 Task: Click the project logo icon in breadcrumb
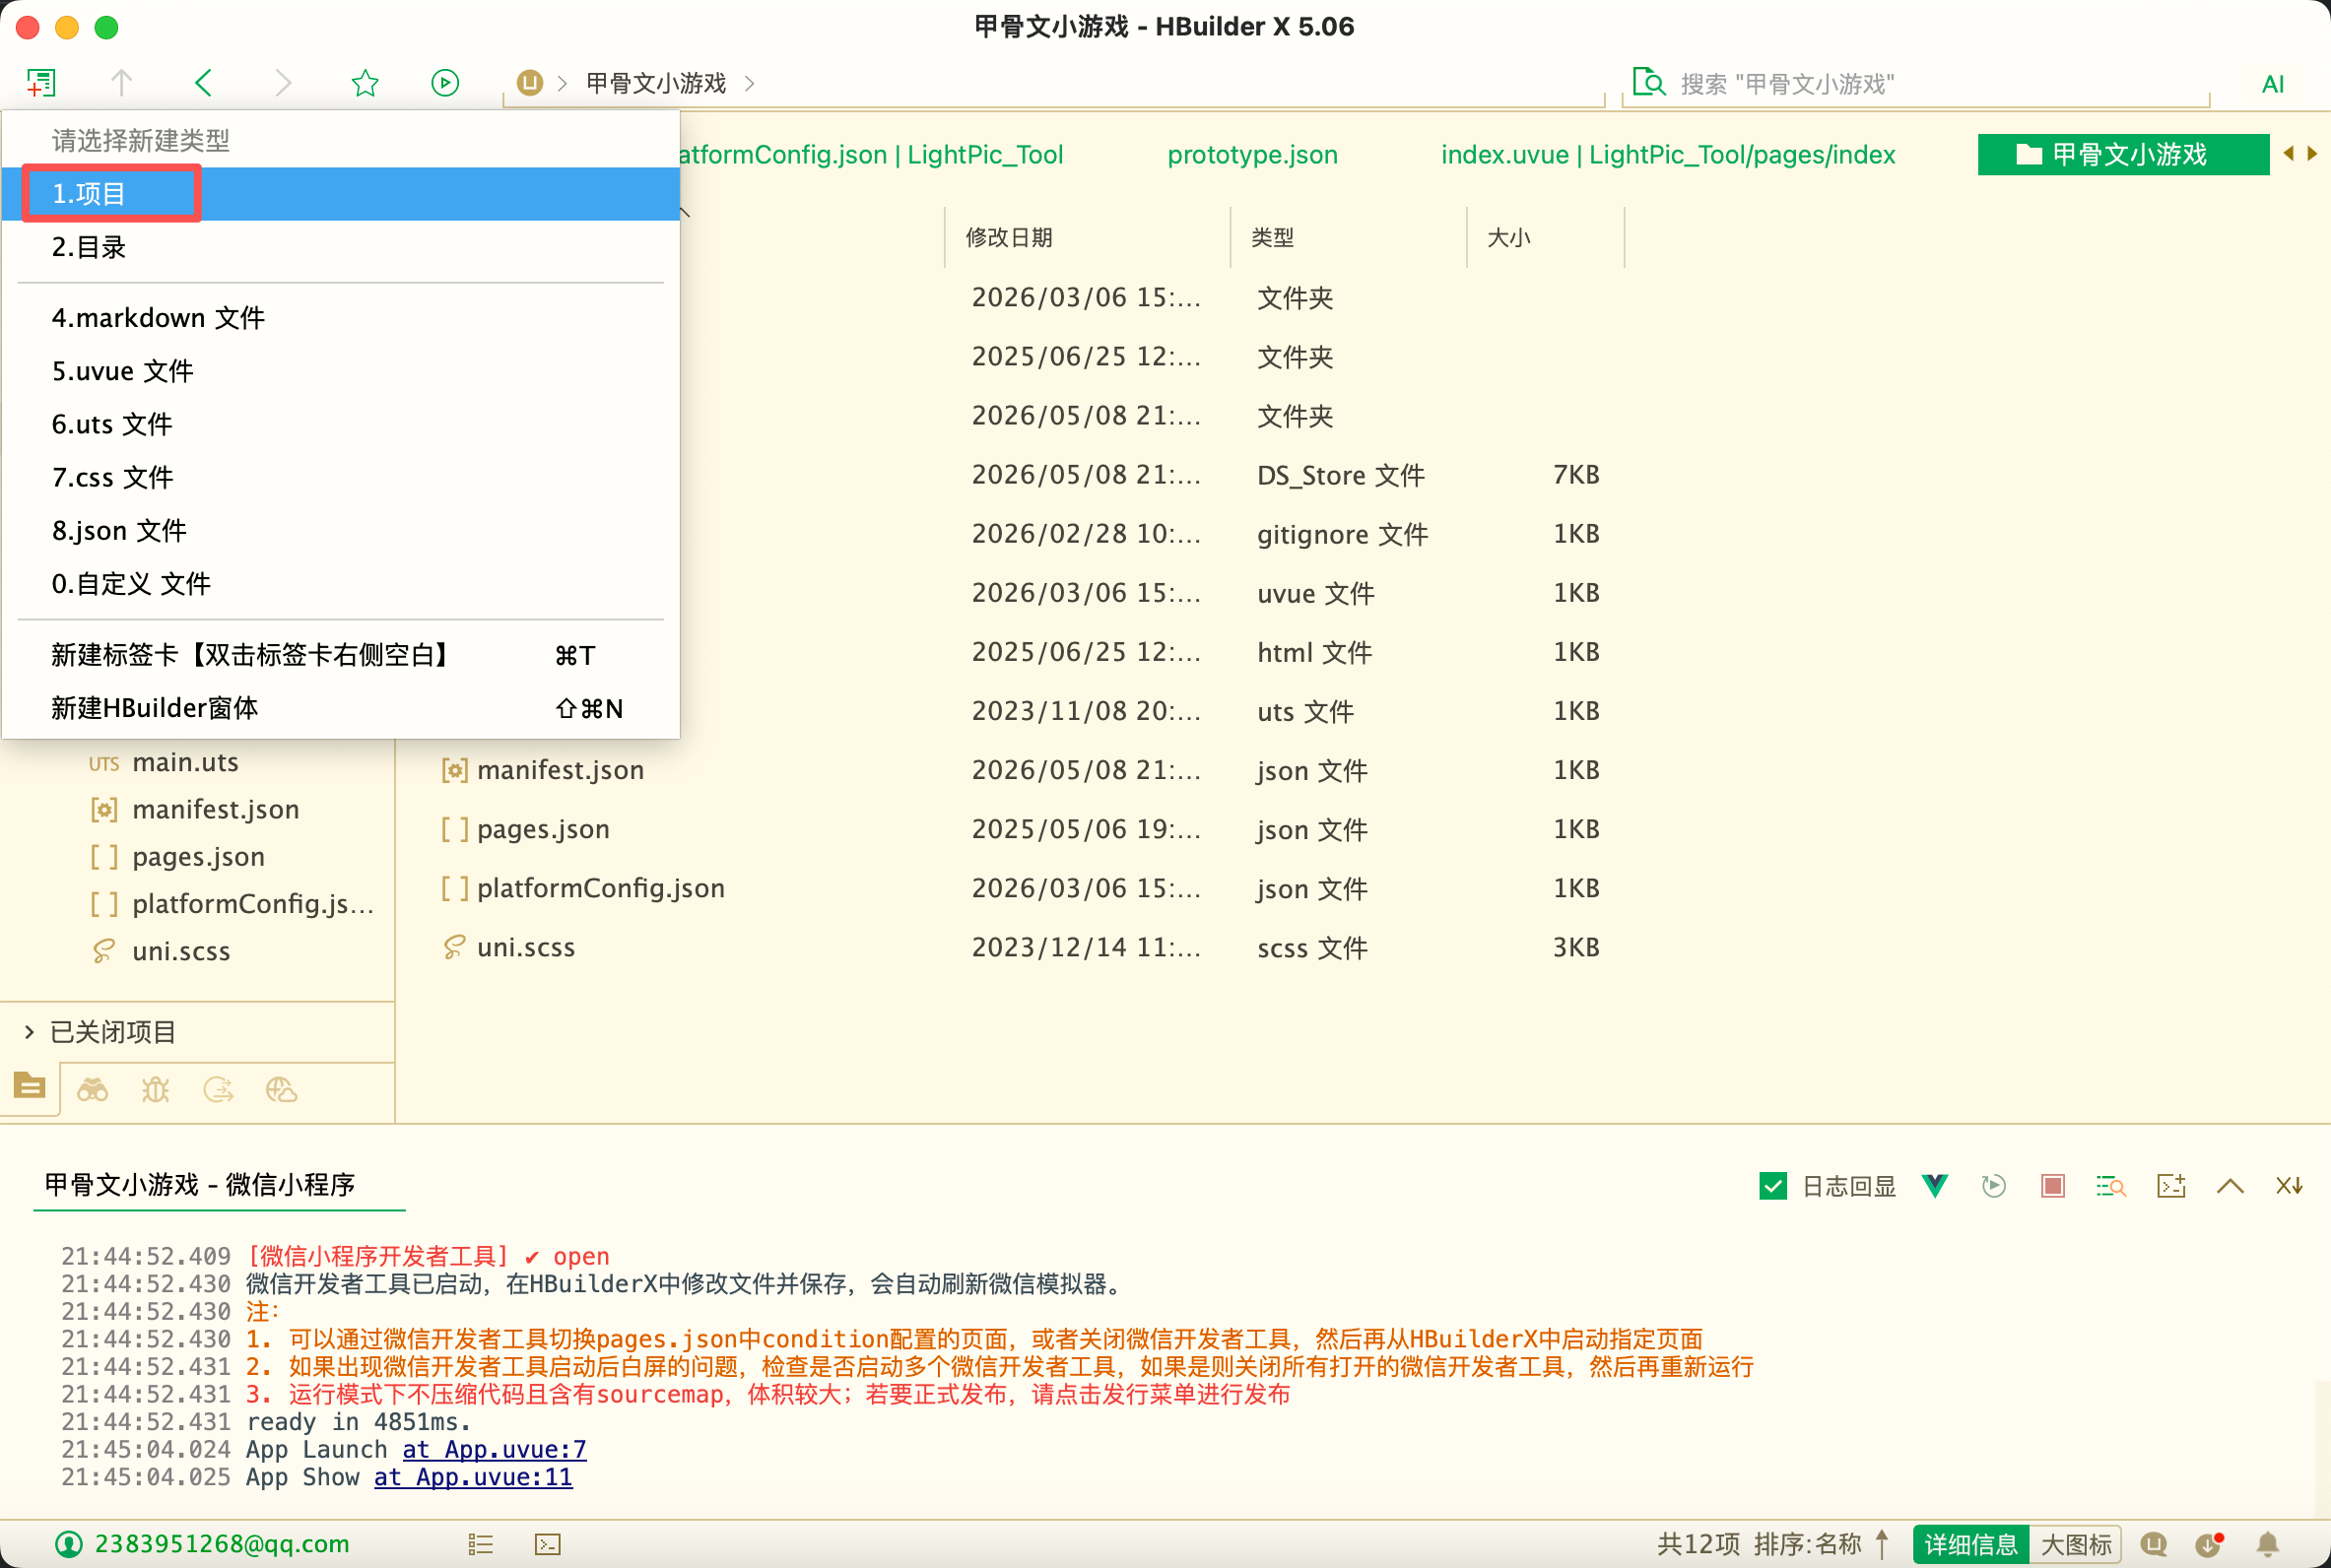(x=530, y=83)
